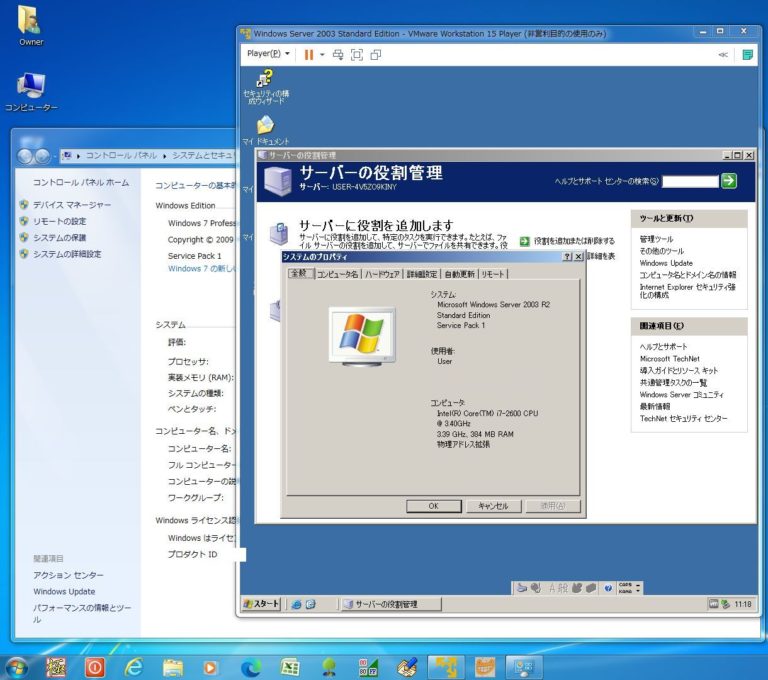Enter VMware full screen mode

357,54
